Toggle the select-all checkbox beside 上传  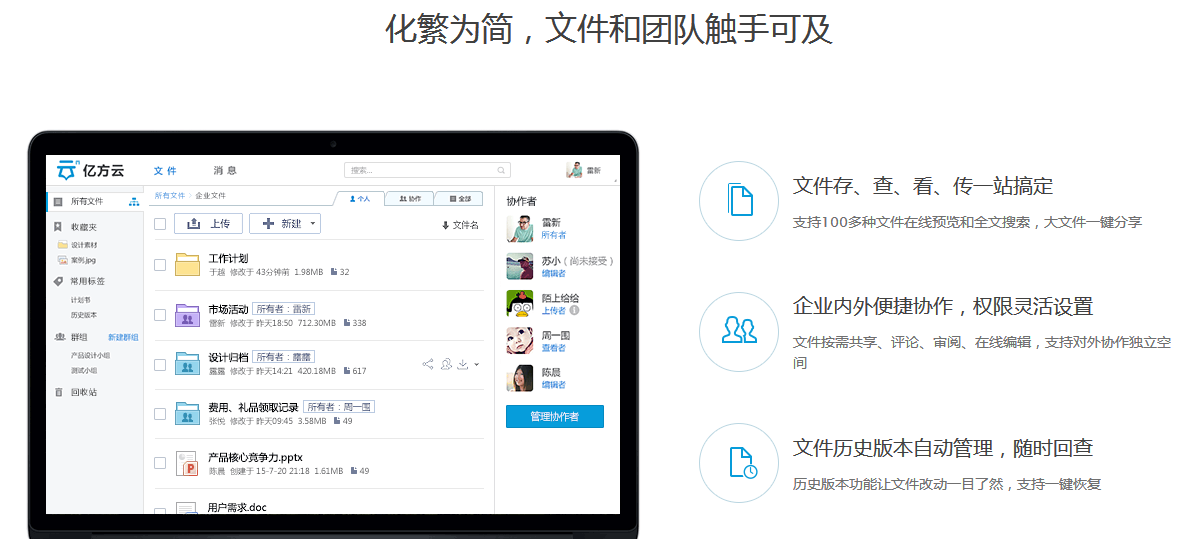click(160, 224)
